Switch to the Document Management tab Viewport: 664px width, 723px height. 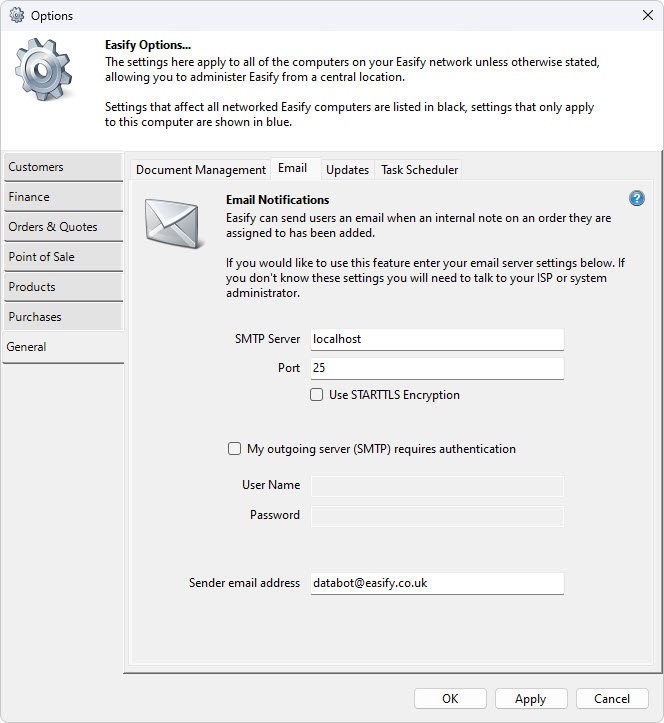(x=200, y=170)
